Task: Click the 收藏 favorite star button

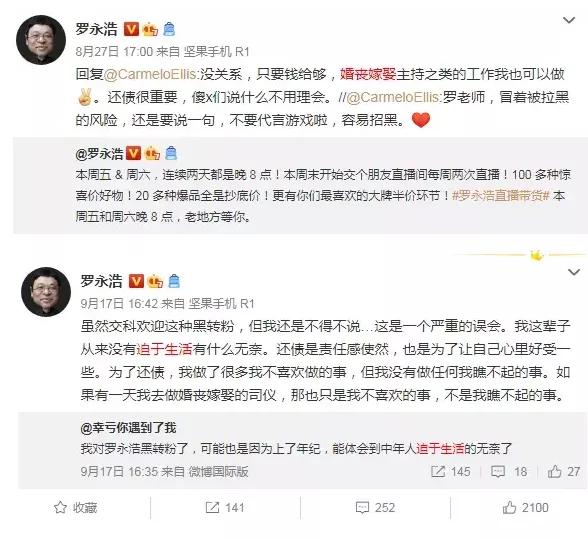Action: pos(76,507)
